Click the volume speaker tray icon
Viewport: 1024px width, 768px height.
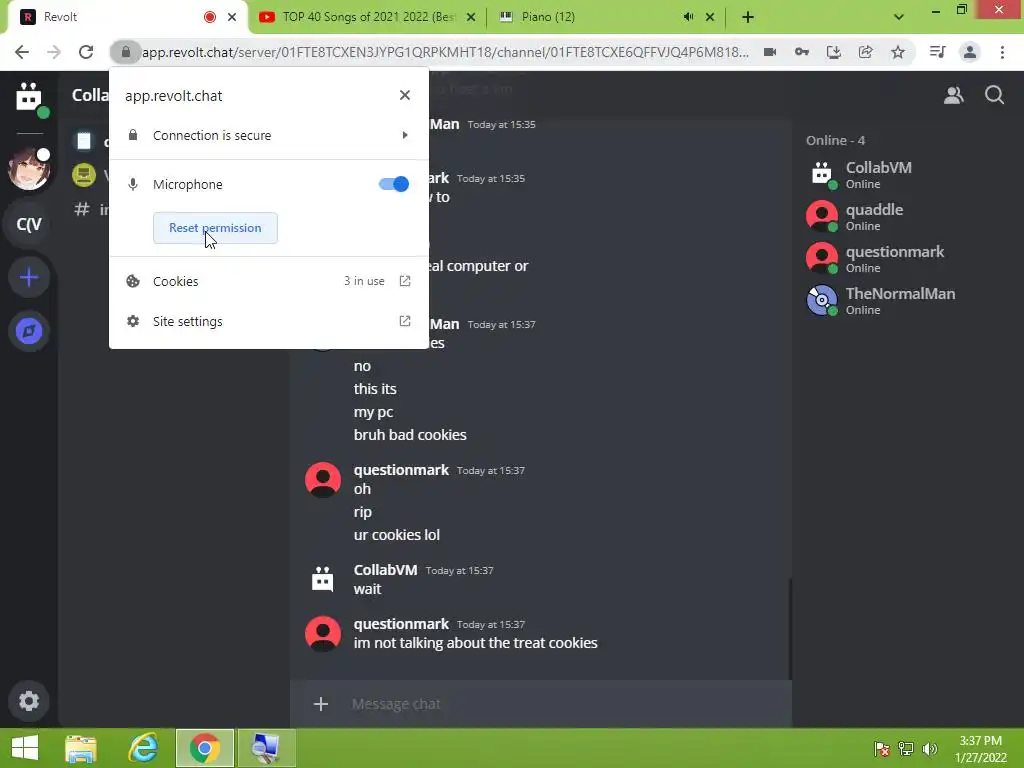[930, 748]
